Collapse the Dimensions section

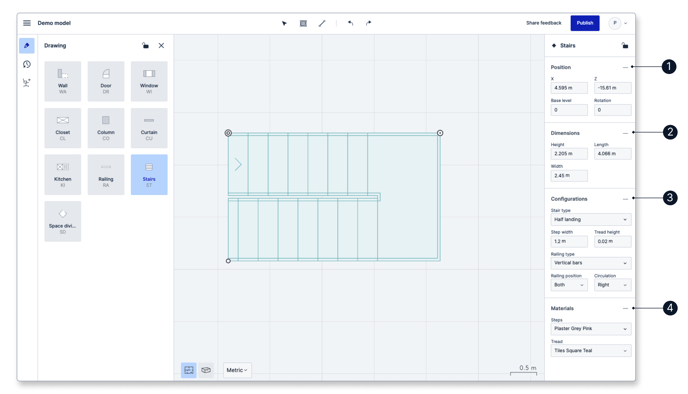(x=625, y=133)
